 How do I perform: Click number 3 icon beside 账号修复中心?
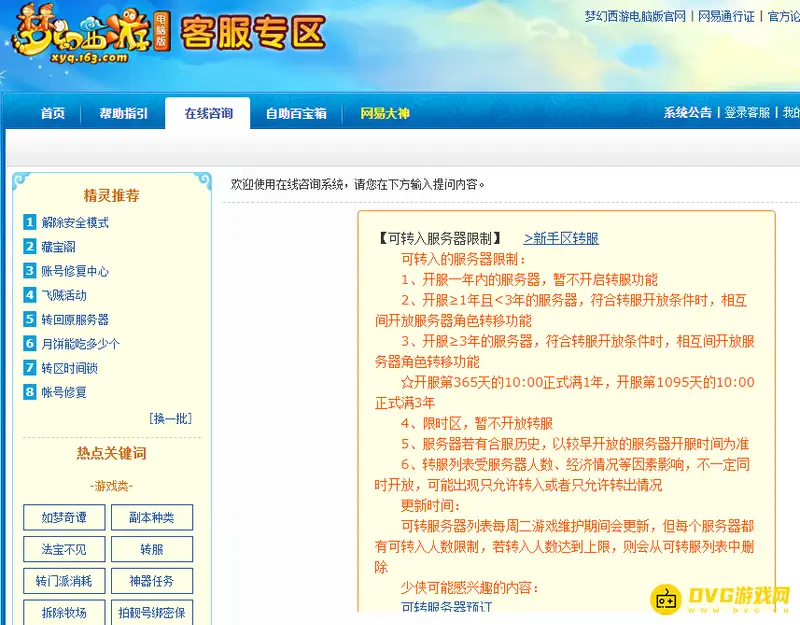tap(30, 270)
